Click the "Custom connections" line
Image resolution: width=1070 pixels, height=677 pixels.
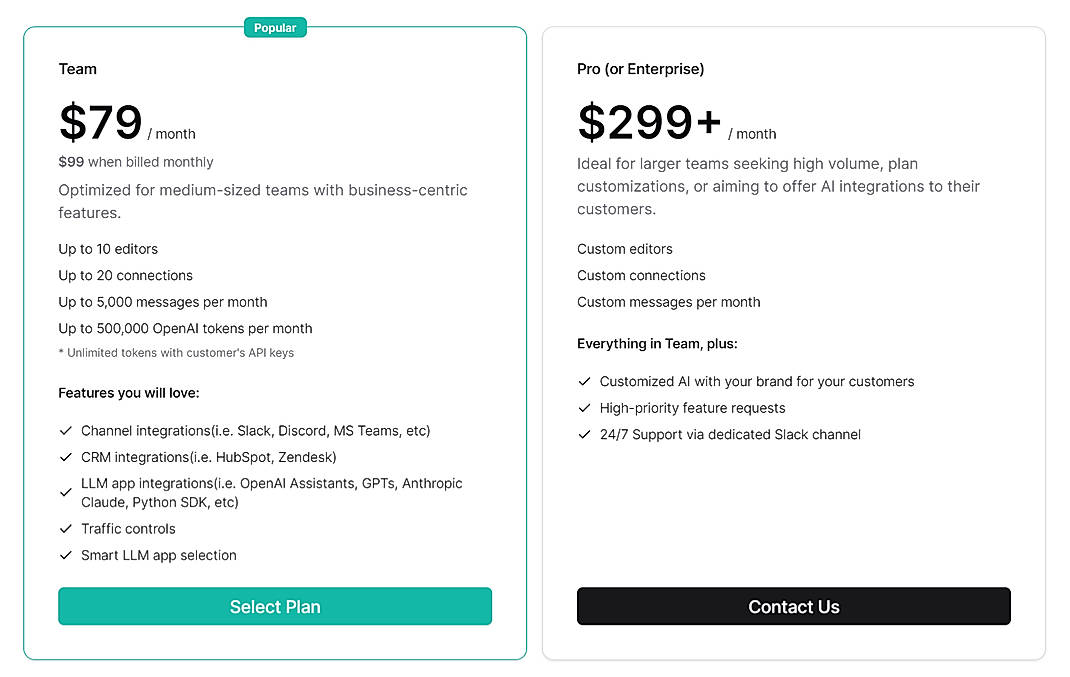(x=641, y=275)
